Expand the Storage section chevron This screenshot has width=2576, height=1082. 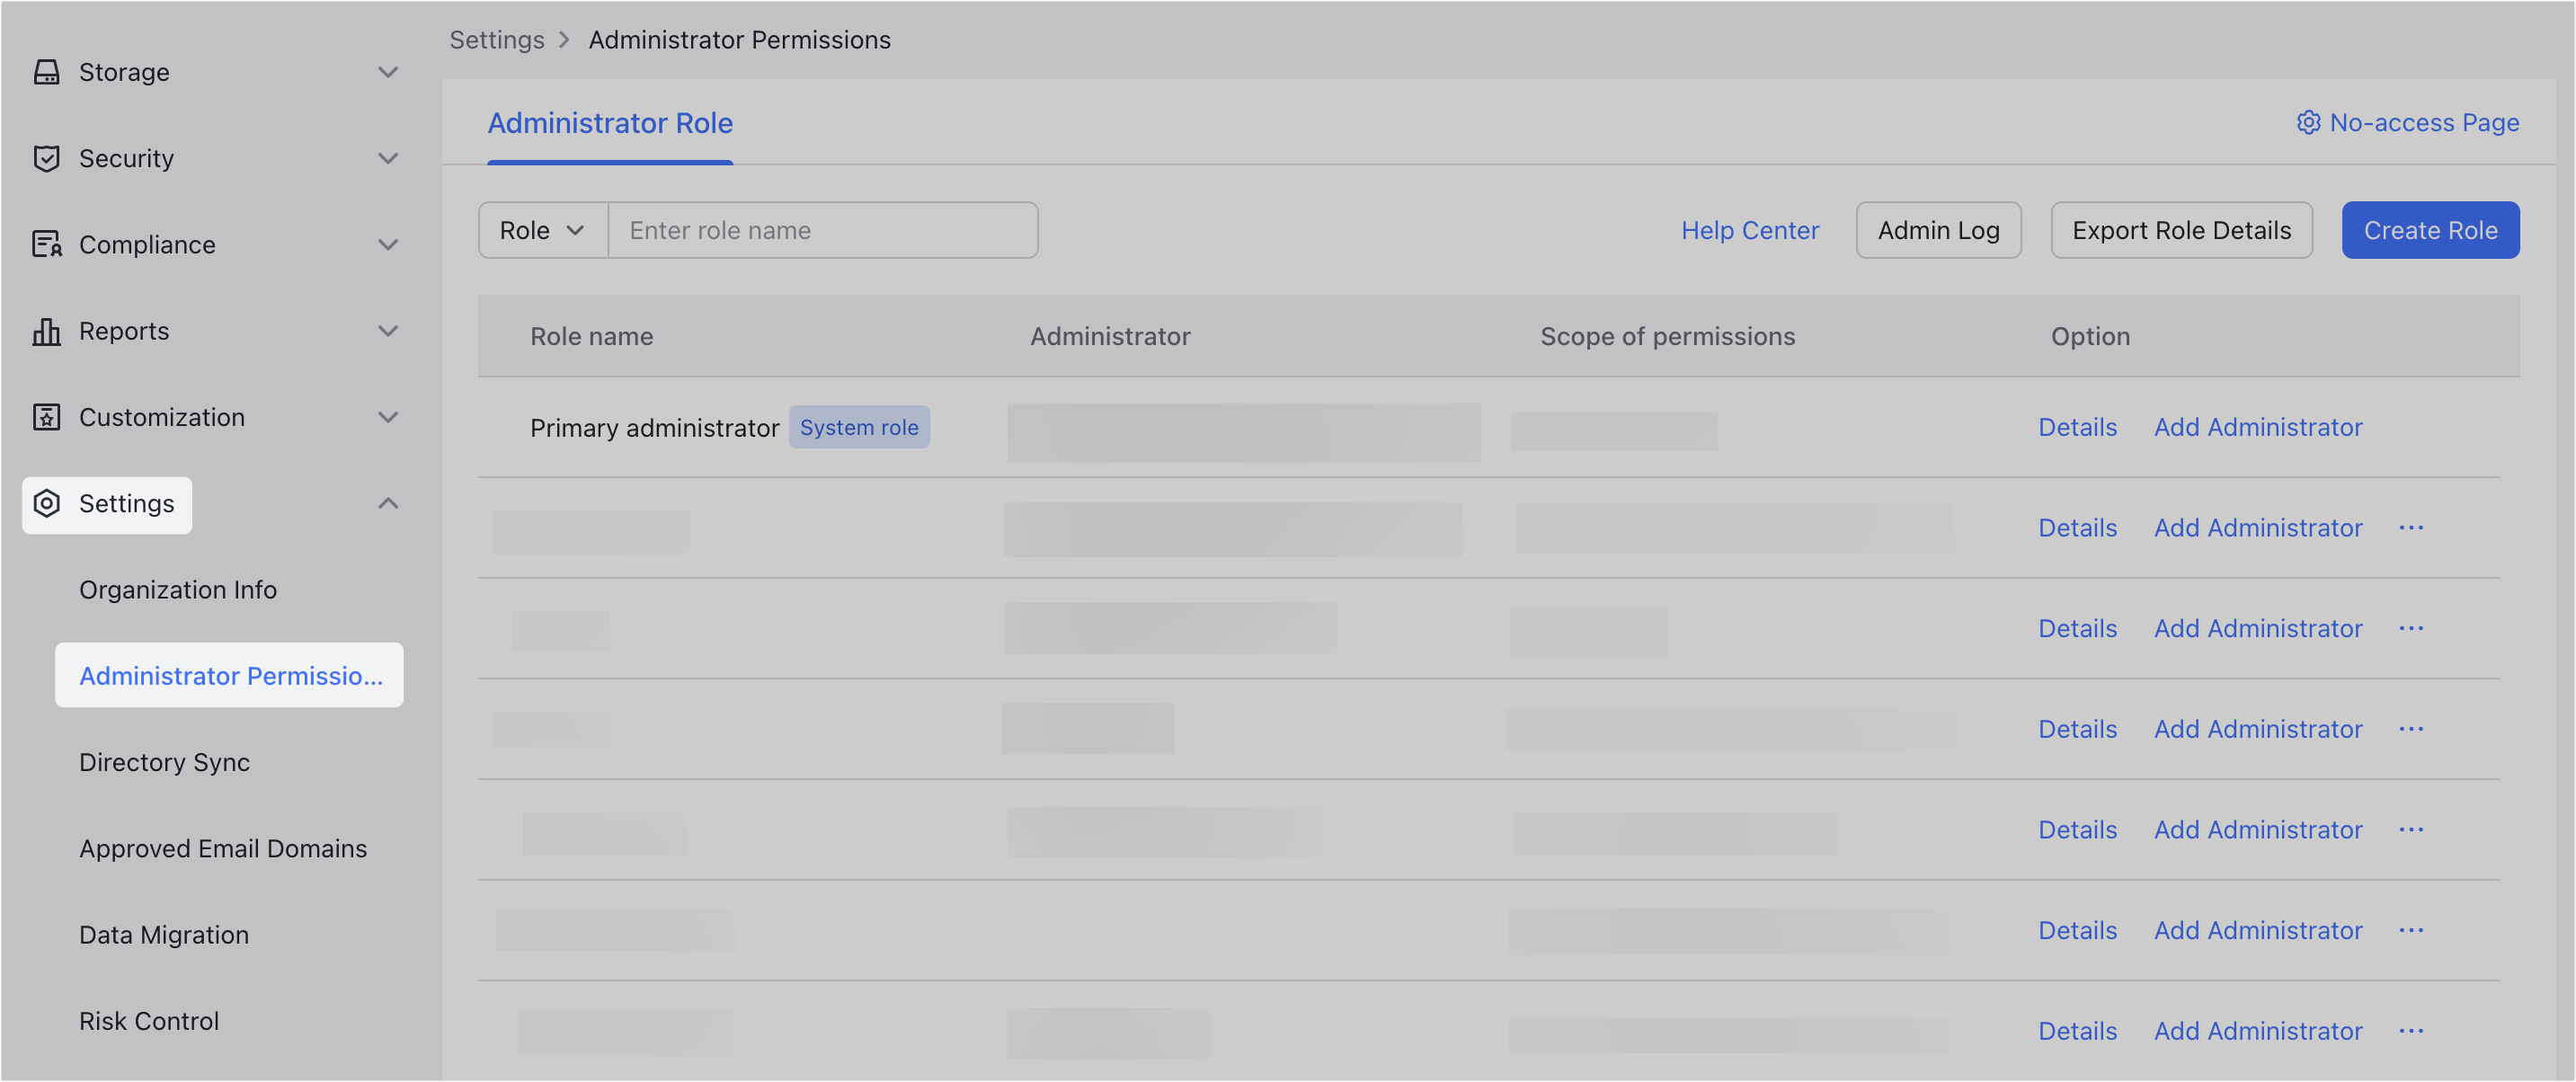pos(388,71)
